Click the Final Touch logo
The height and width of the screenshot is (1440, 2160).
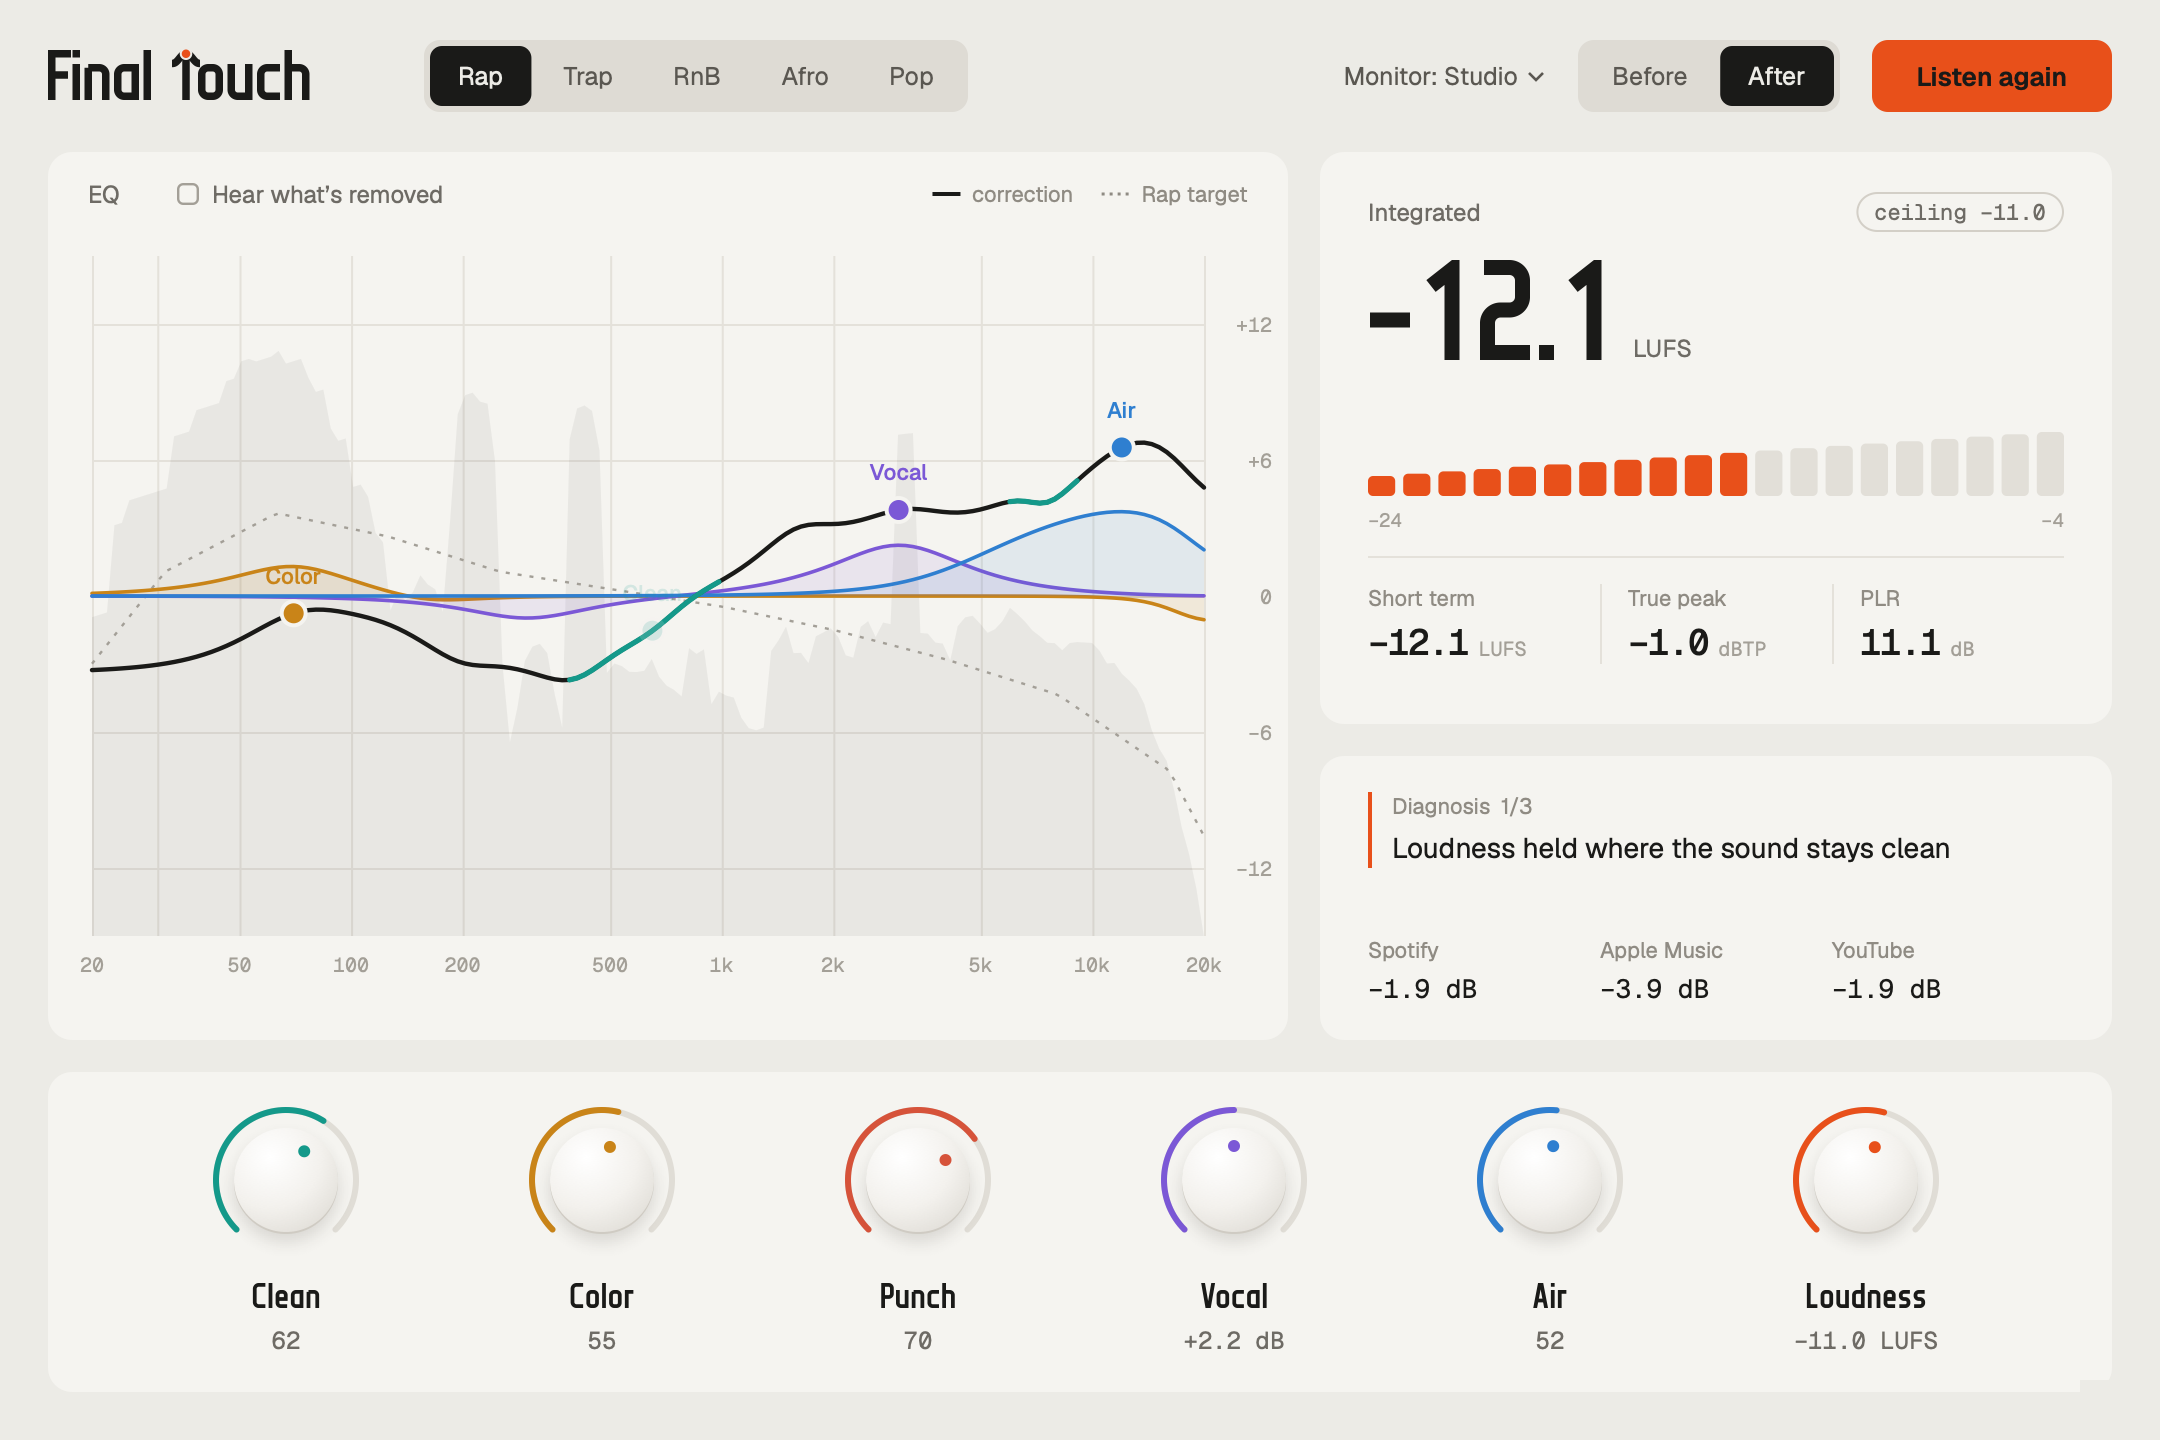pyautogui.click(x=179, y=76)
